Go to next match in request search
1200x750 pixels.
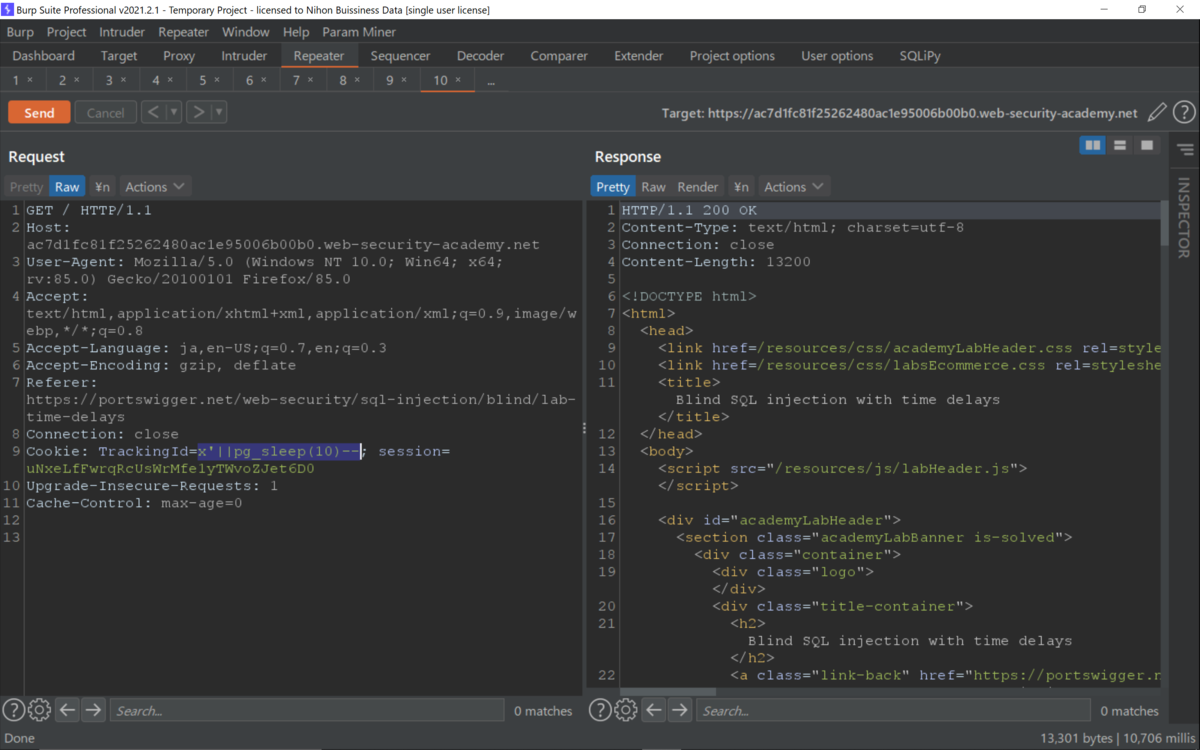(93, 710)
